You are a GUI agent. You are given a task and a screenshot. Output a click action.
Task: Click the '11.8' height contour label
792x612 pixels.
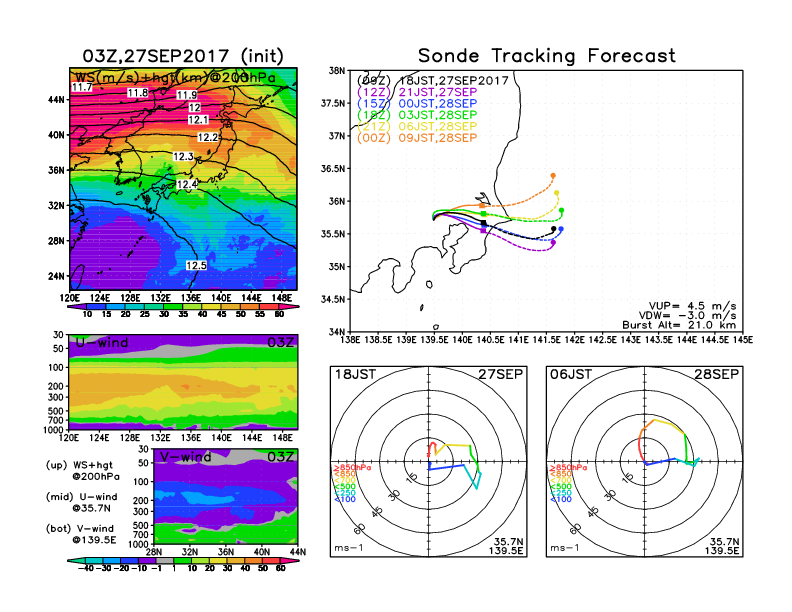pyautogui.click(x=137, y=93)
